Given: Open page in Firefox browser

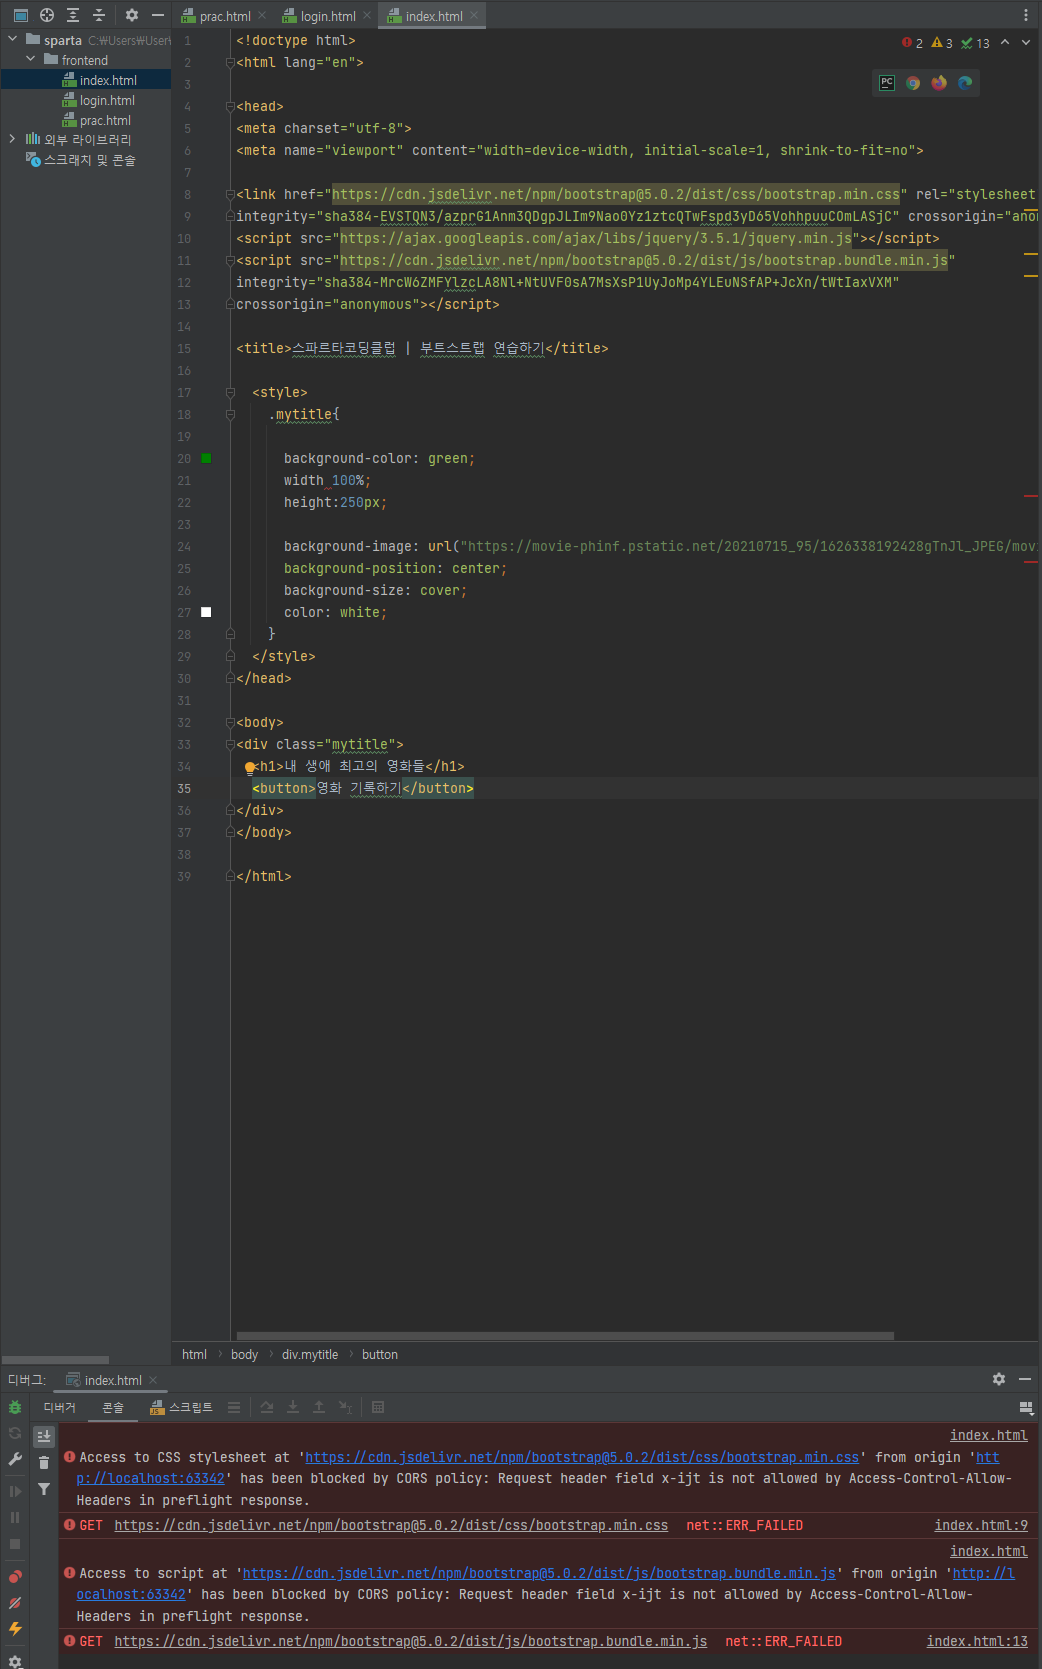Looking at the screenshot, I should 939,83.
